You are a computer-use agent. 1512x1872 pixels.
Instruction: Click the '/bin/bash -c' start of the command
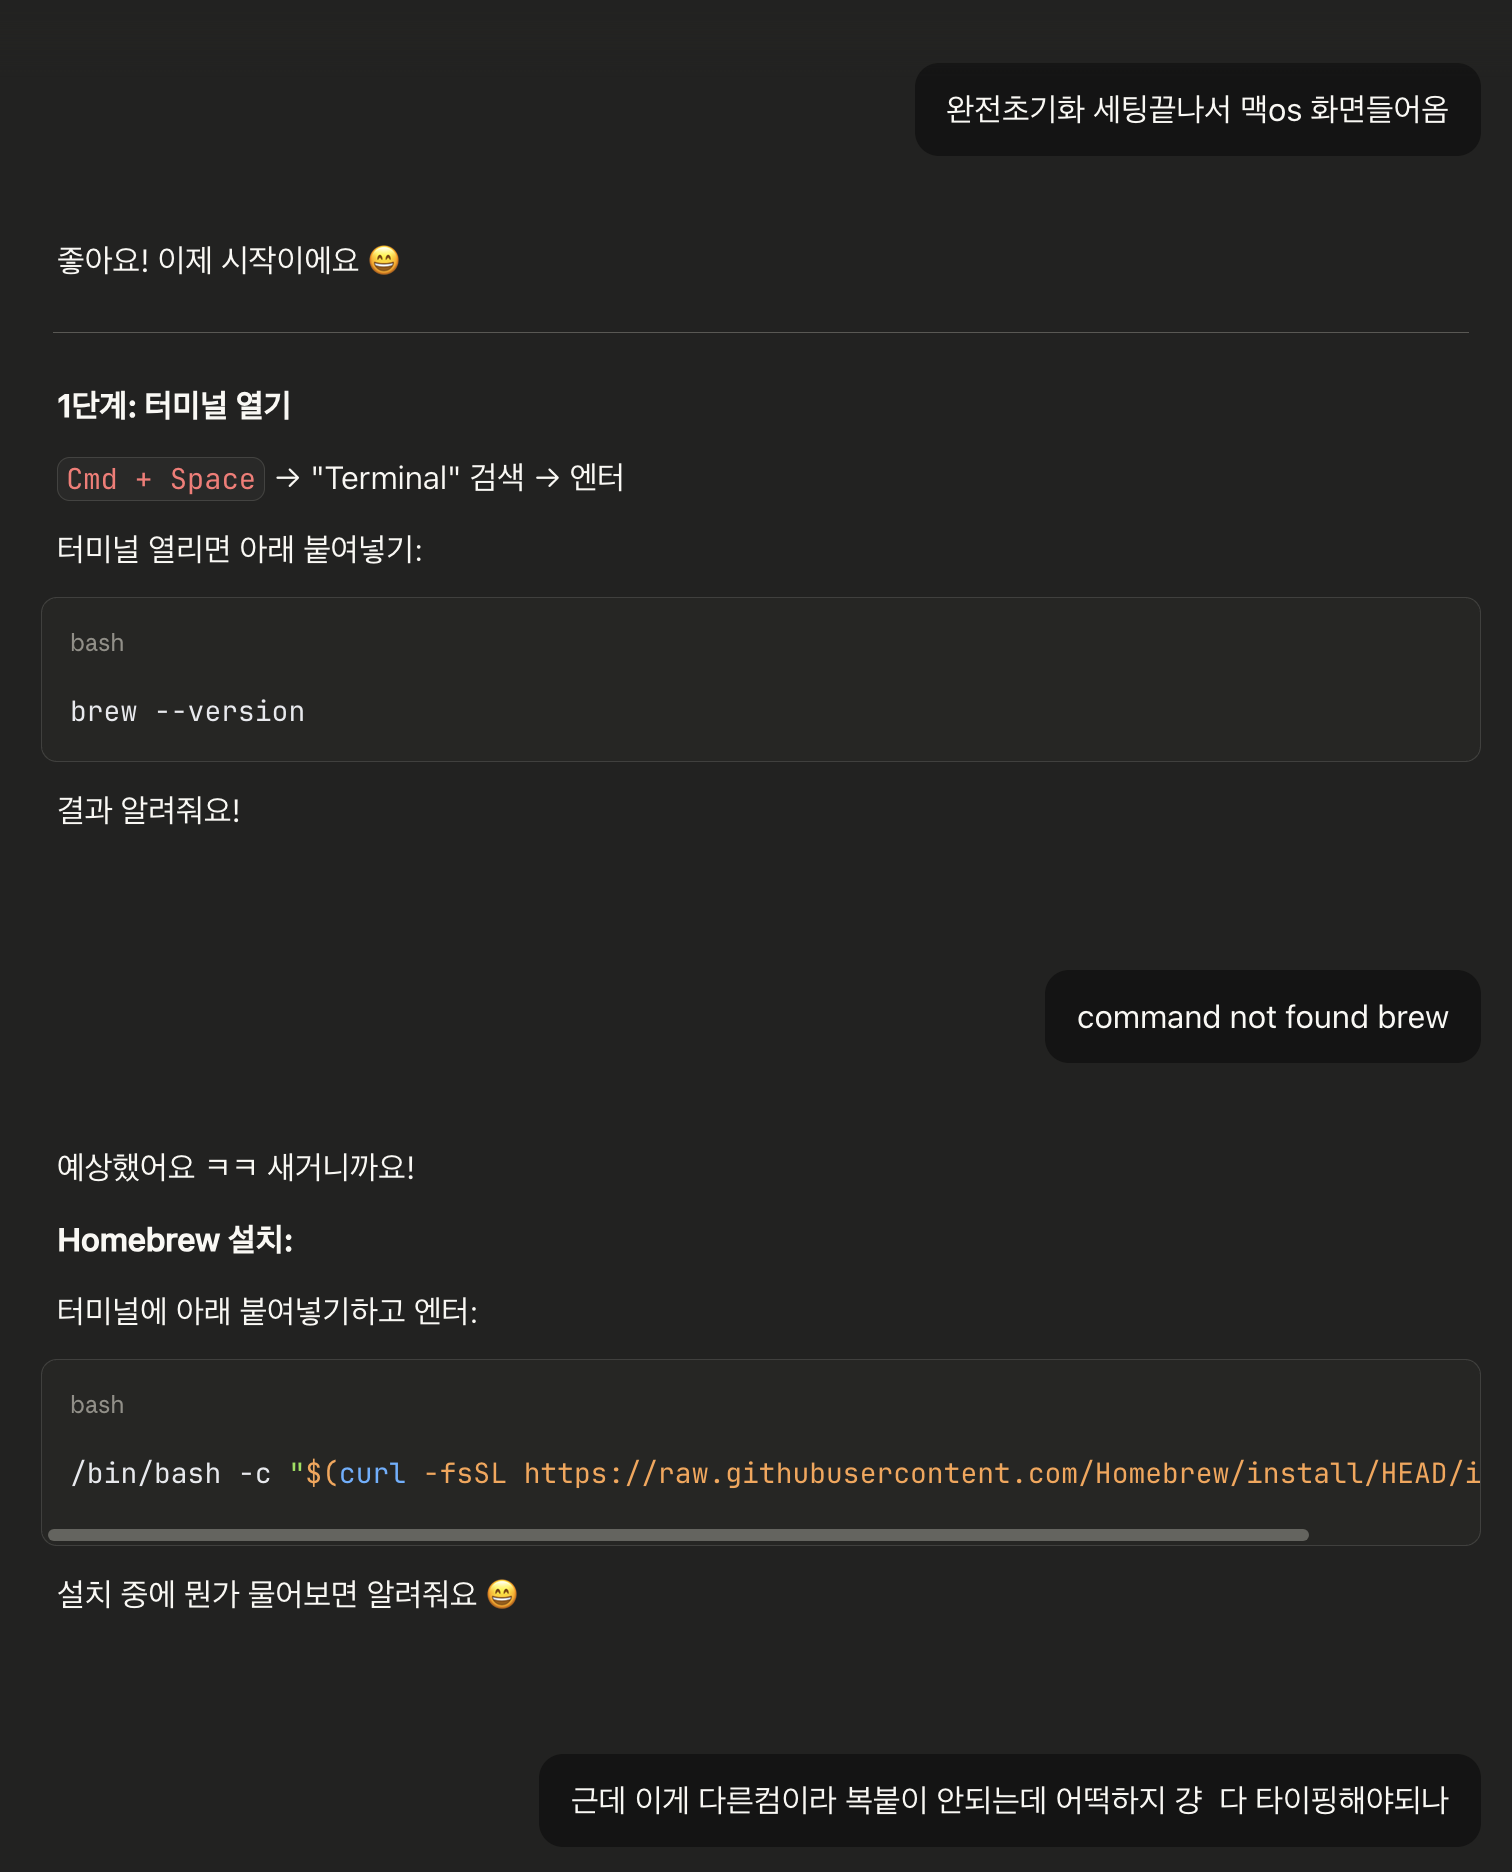[x=170, y=1474]
